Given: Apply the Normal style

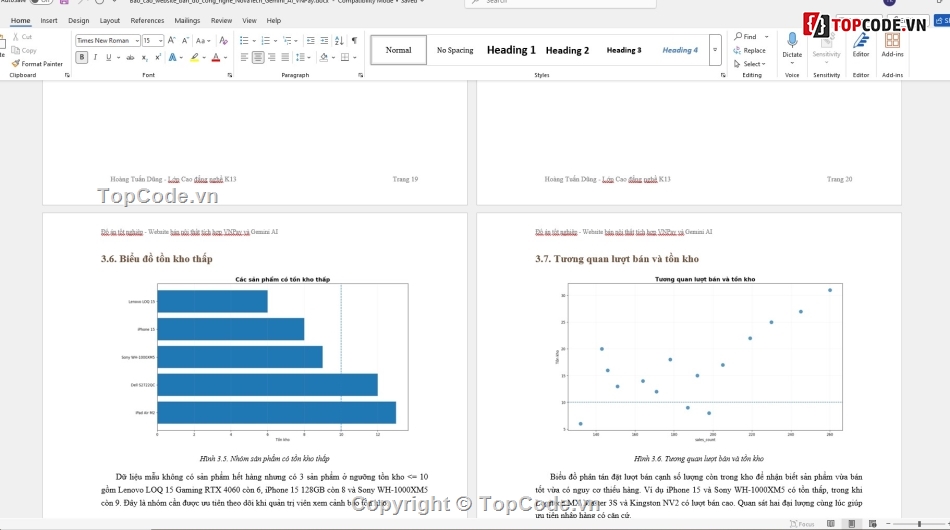Looking at the screenshot, I should point(398,50).
